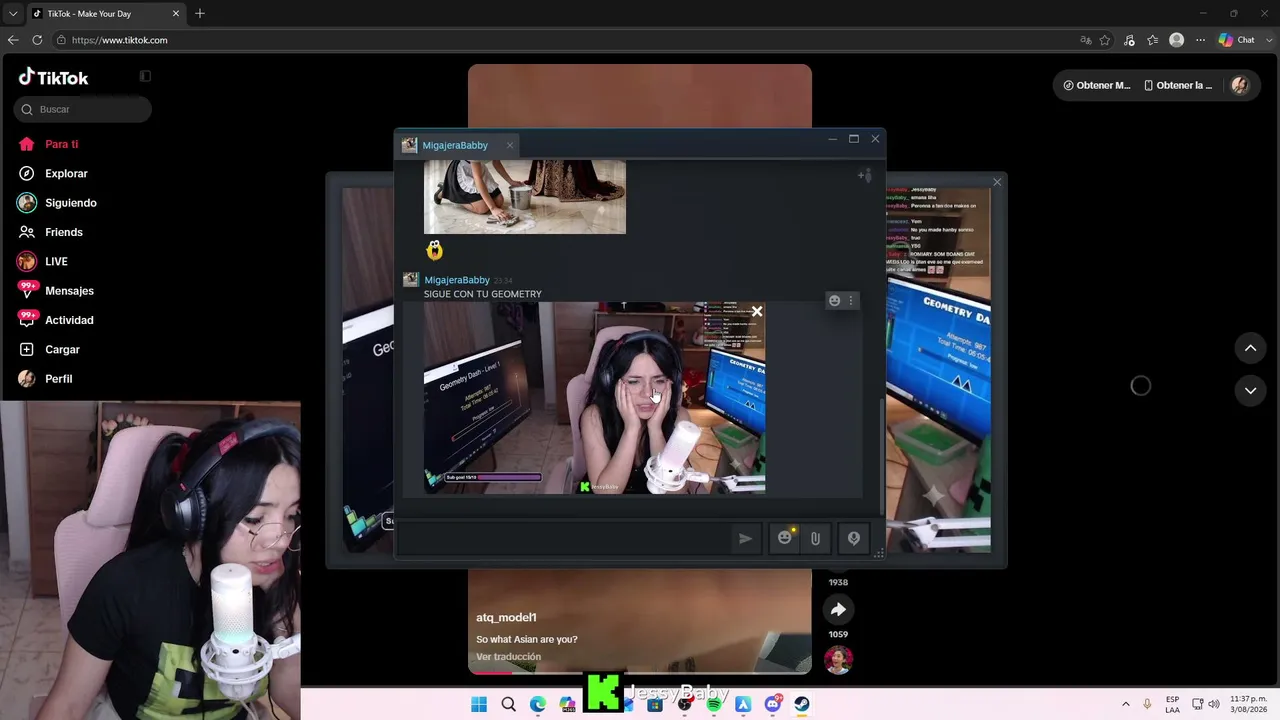Image resolution: width=1280 pixels, height=720 pixels.
Task: Open message options three-dot menu
Action: click(851, 300)
